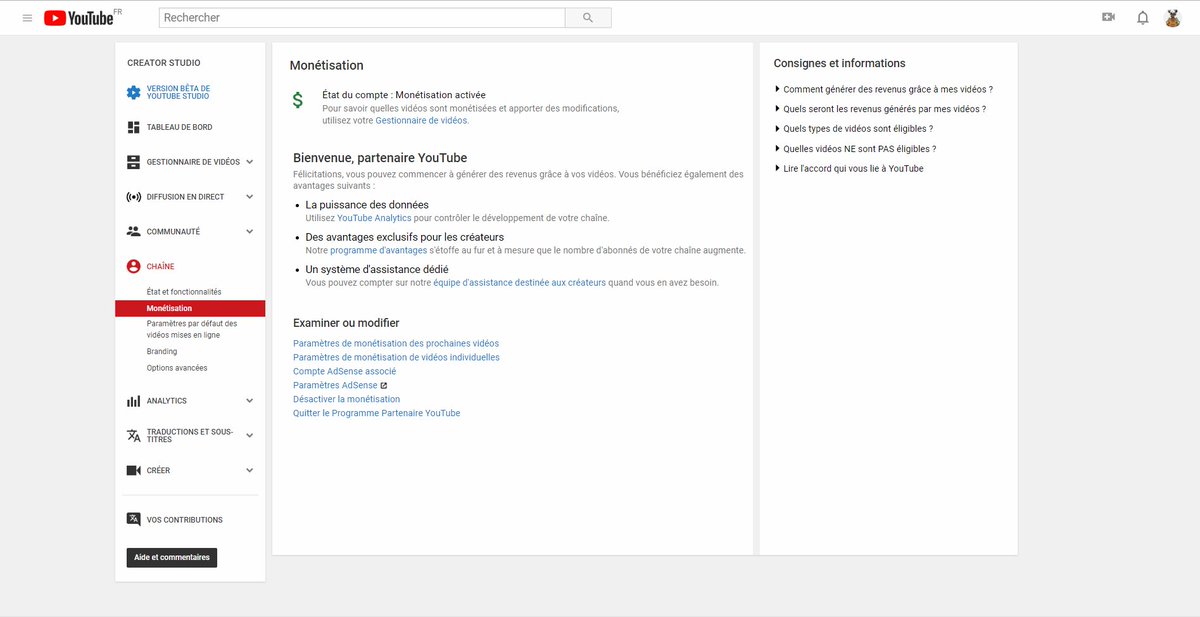1200x617 pixels.
Task: Expand the Analytics section chevron
Action: click(x=250, y=401)
